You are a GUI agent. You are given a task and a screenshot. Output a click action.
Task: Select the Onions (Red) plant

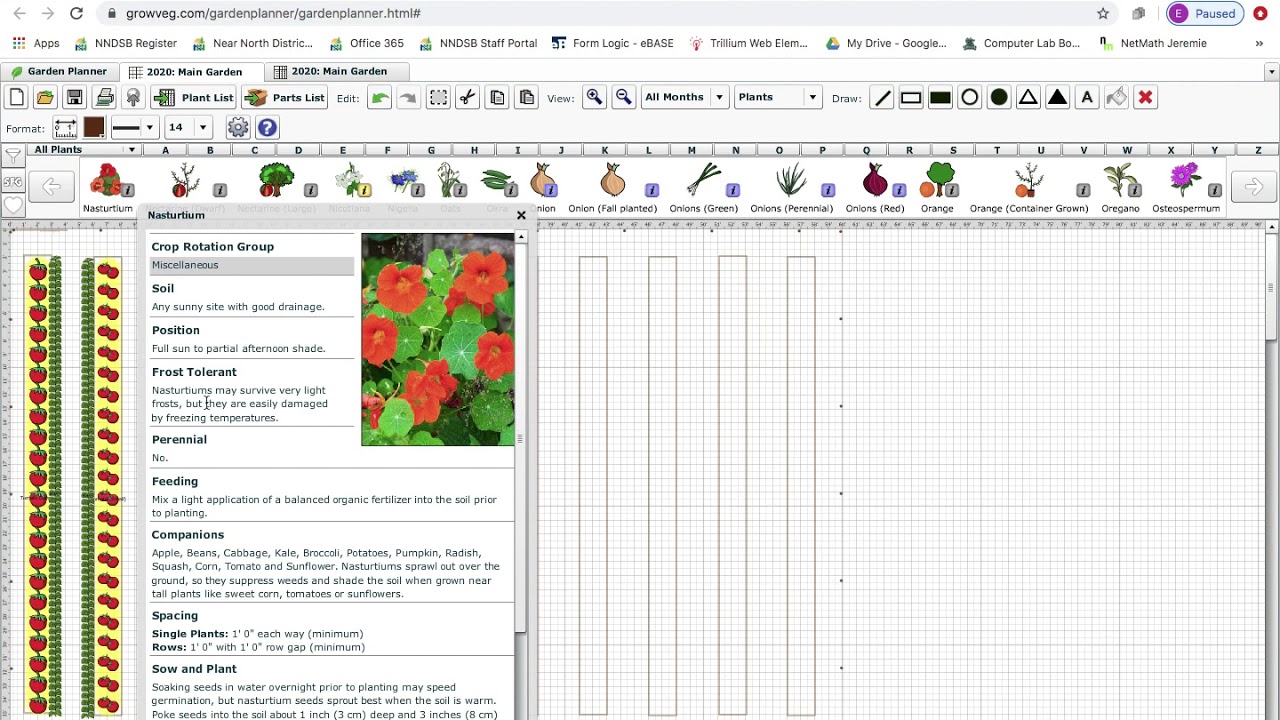point(875,181)
